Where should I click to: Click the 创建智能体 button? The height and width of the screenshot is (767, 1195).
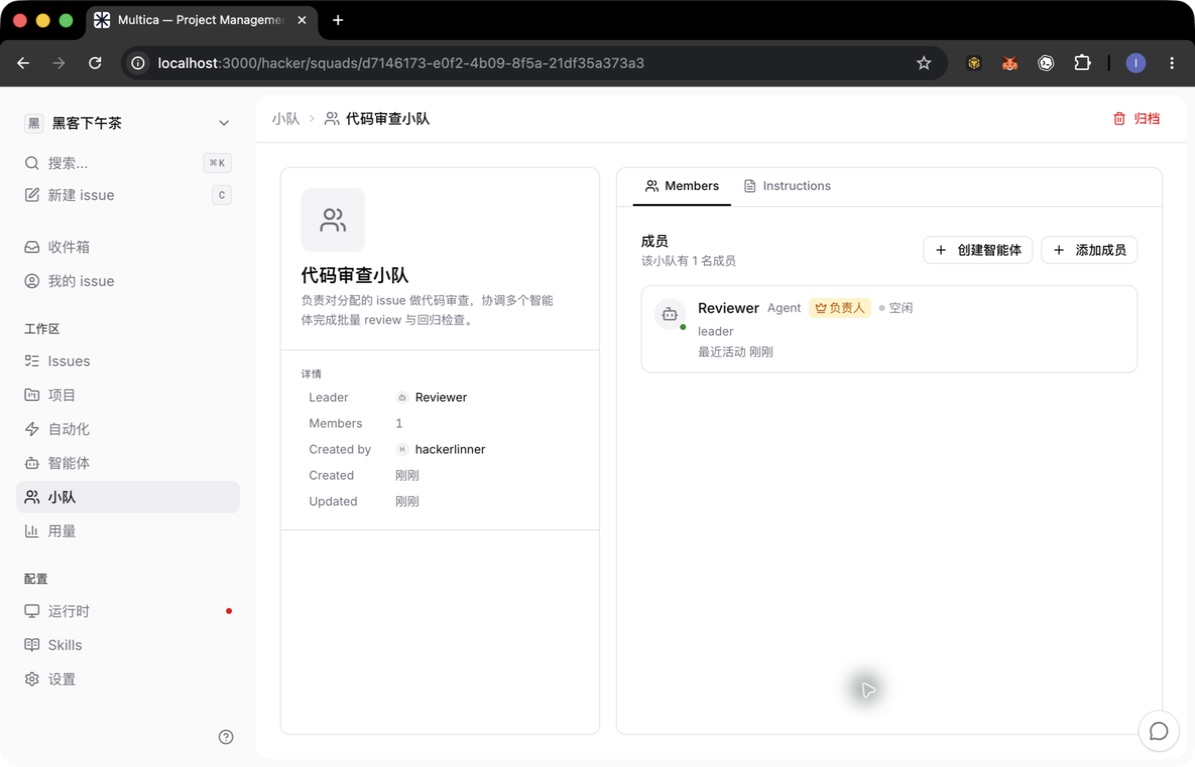click(x=978, y=250)
